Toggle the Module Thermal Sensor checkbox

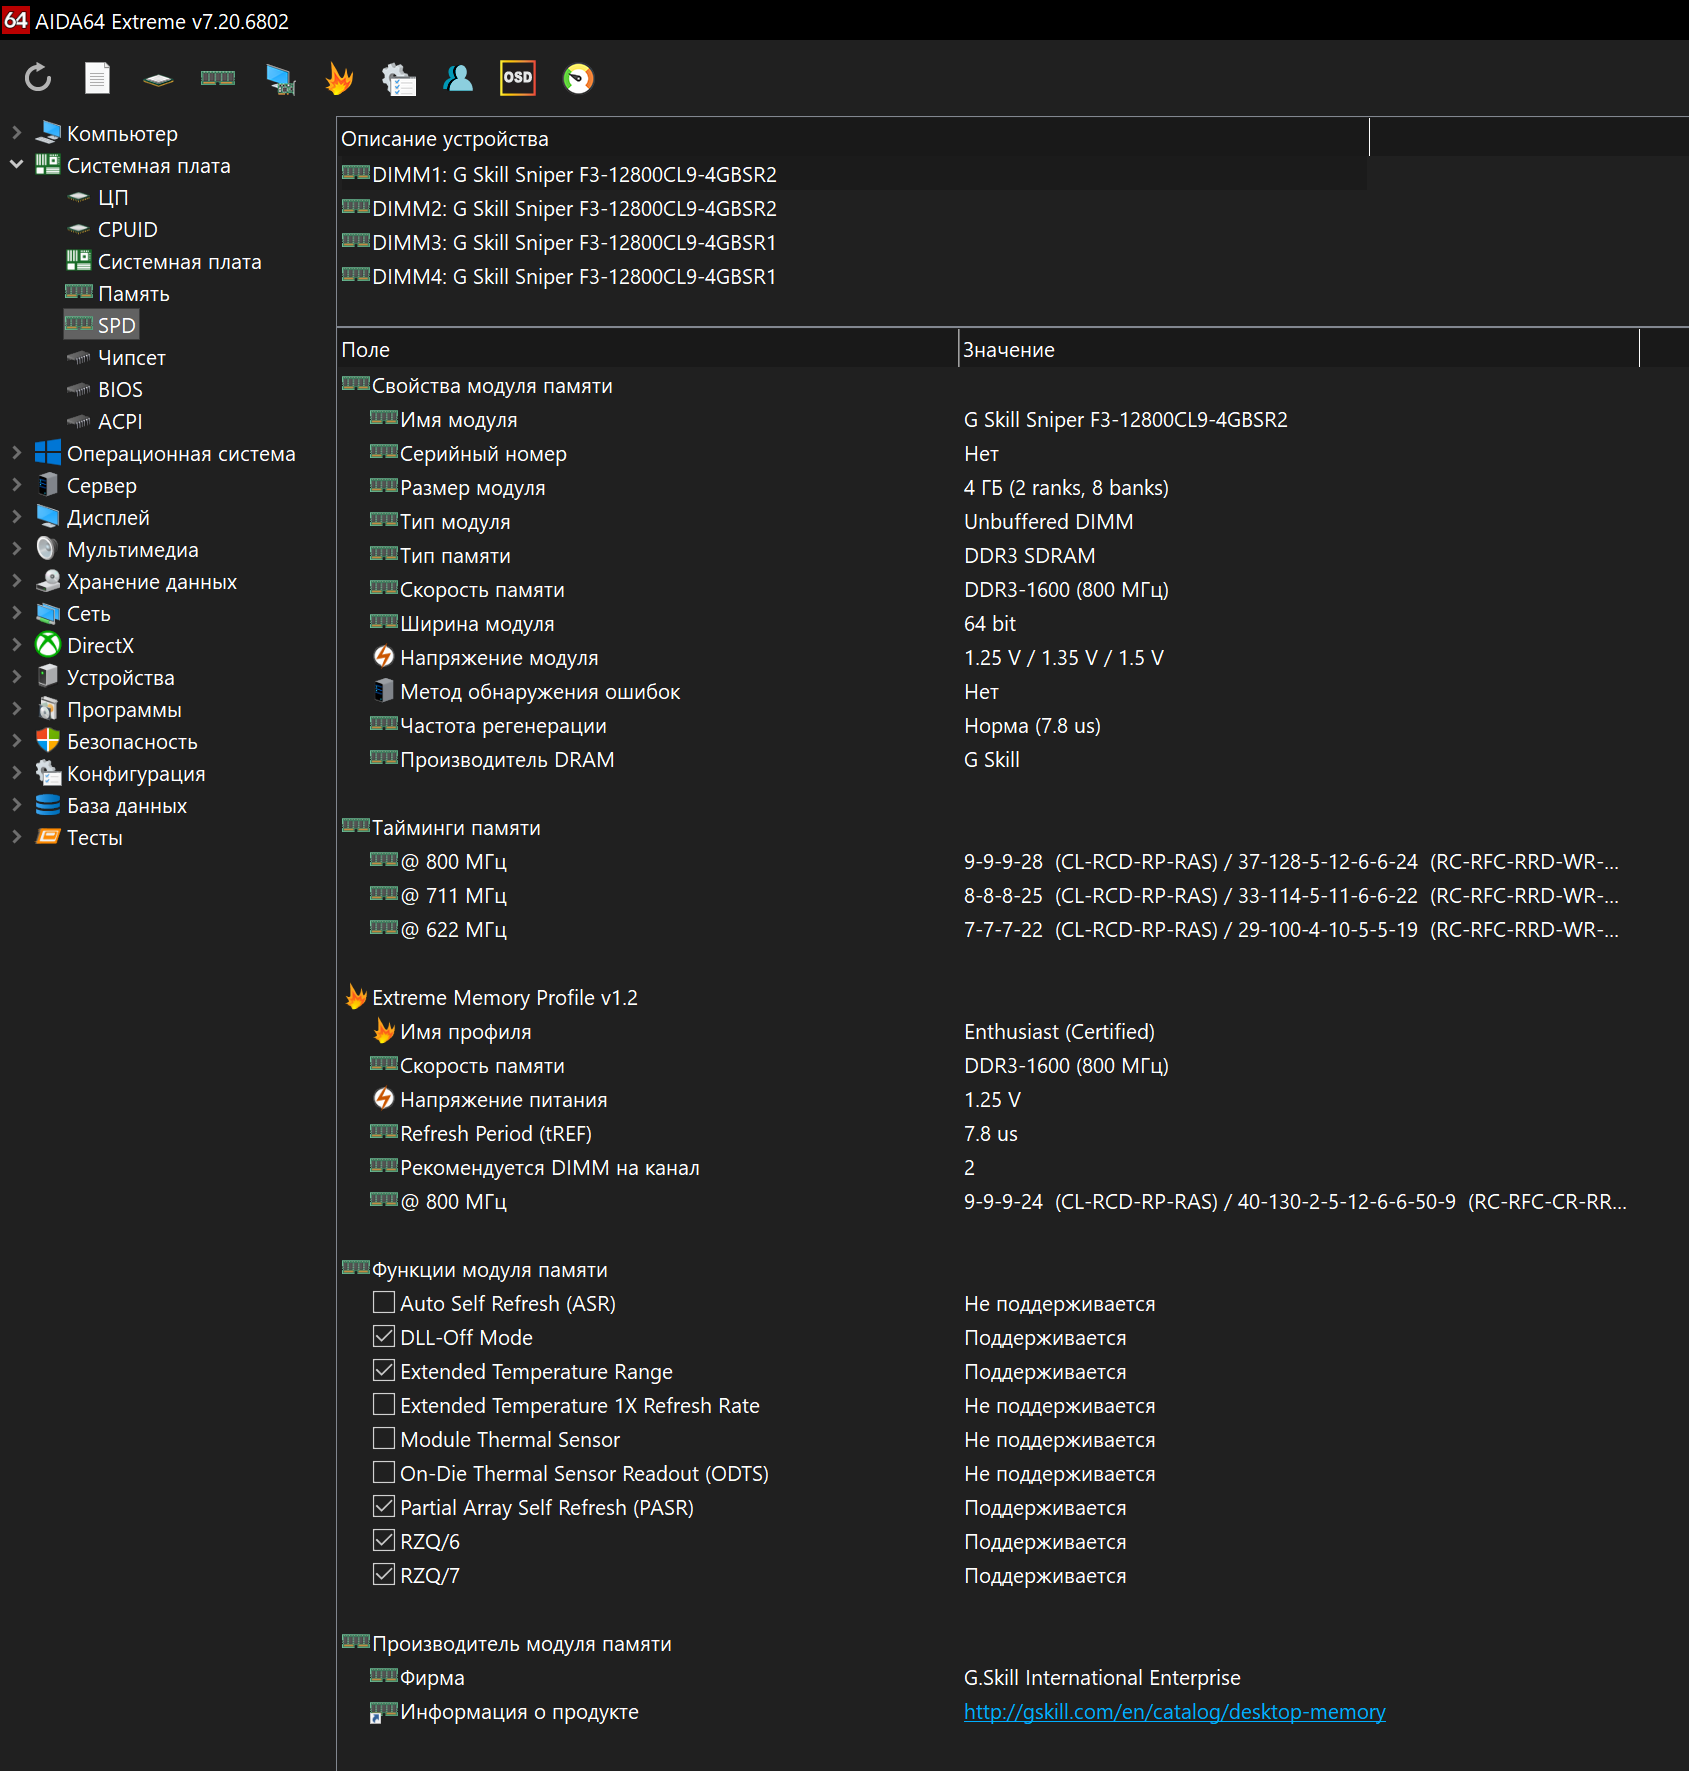(384, 1439)
